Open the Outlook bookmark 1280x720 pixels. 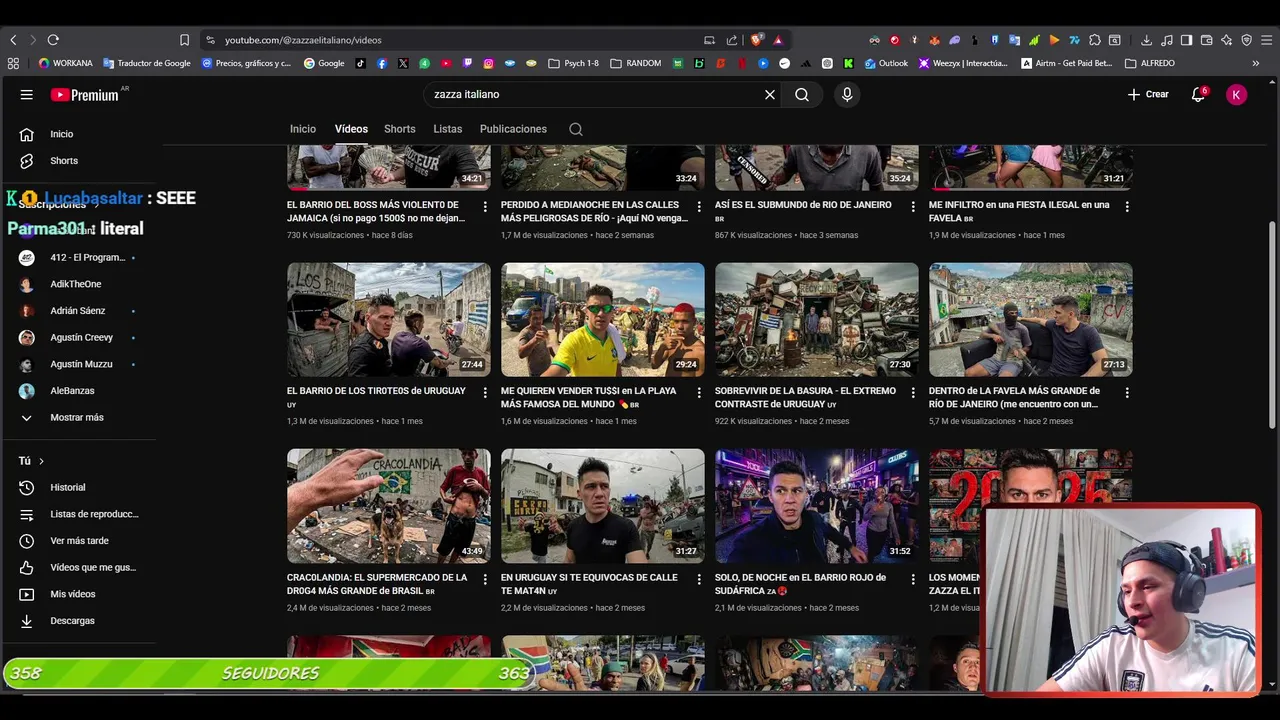click(886, 63)
